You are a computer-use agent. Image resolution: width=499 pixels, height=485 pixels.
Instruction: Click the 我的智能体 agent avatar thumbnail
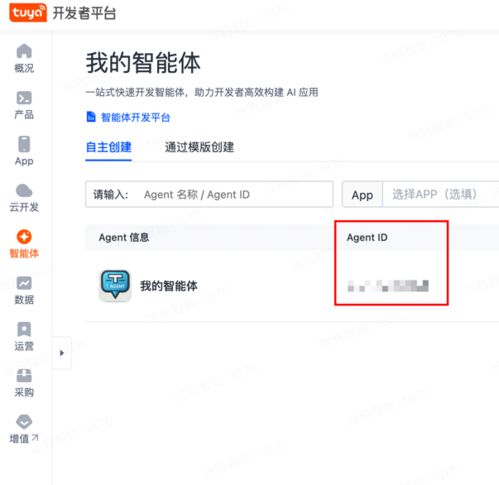point(115,286)
